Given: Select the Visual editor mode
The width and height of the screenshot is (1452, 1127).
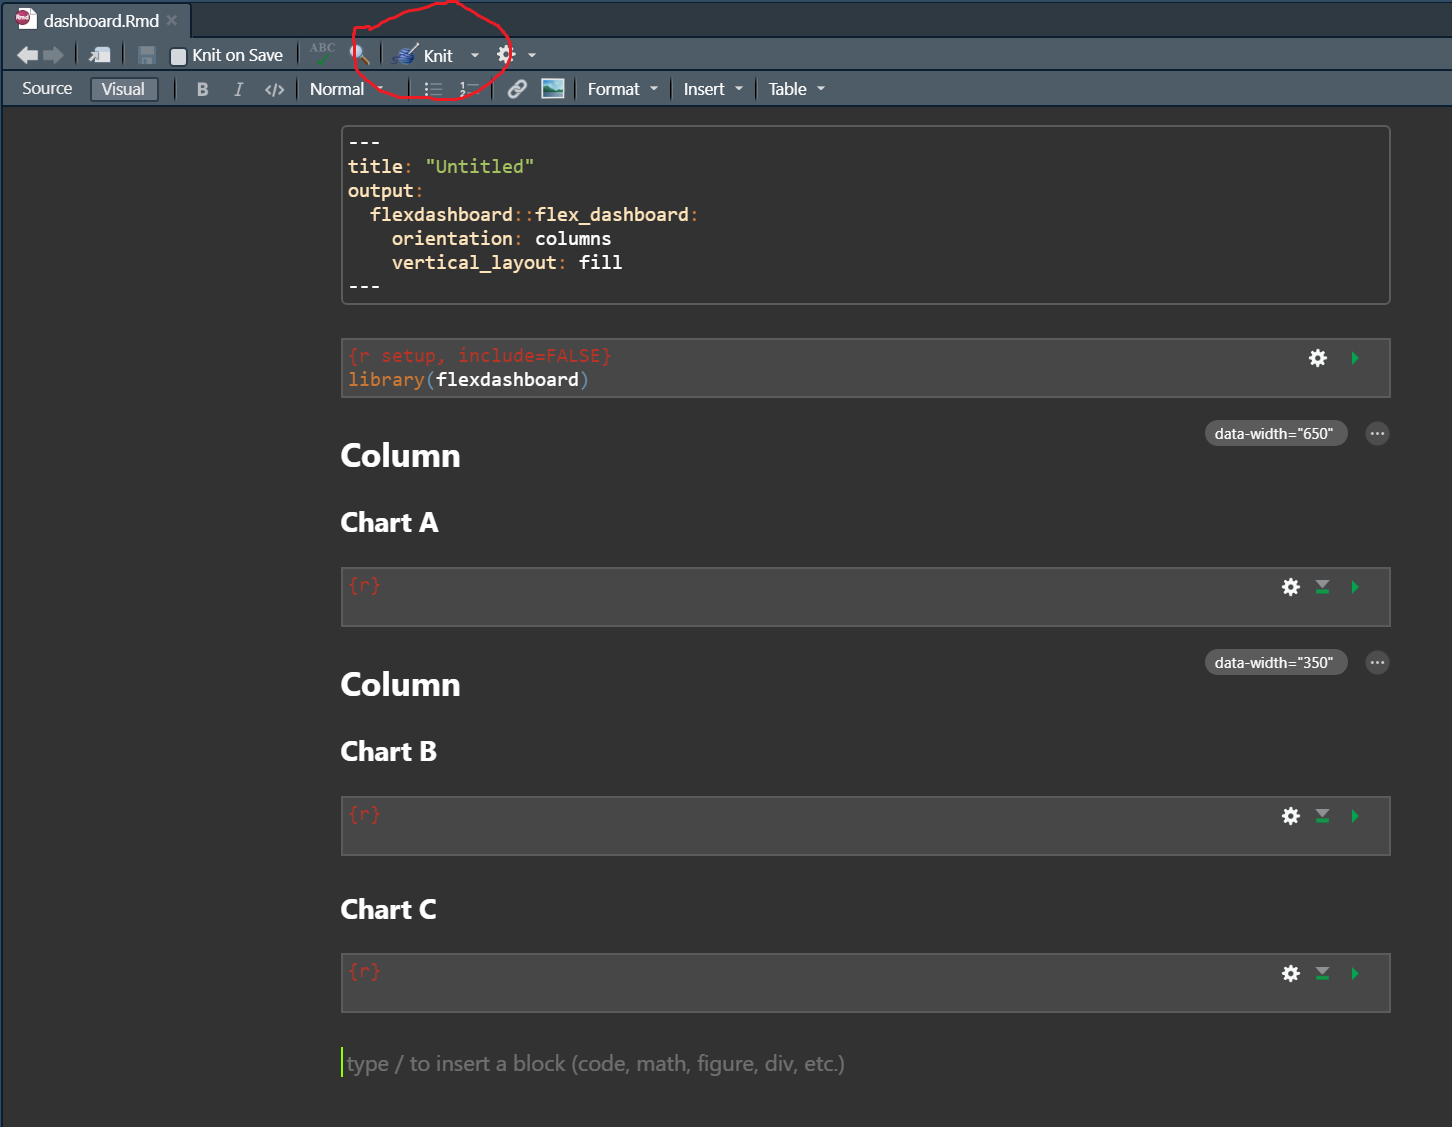Looking at the screenshot, I should pyautogui.click(x=123, y=89).
